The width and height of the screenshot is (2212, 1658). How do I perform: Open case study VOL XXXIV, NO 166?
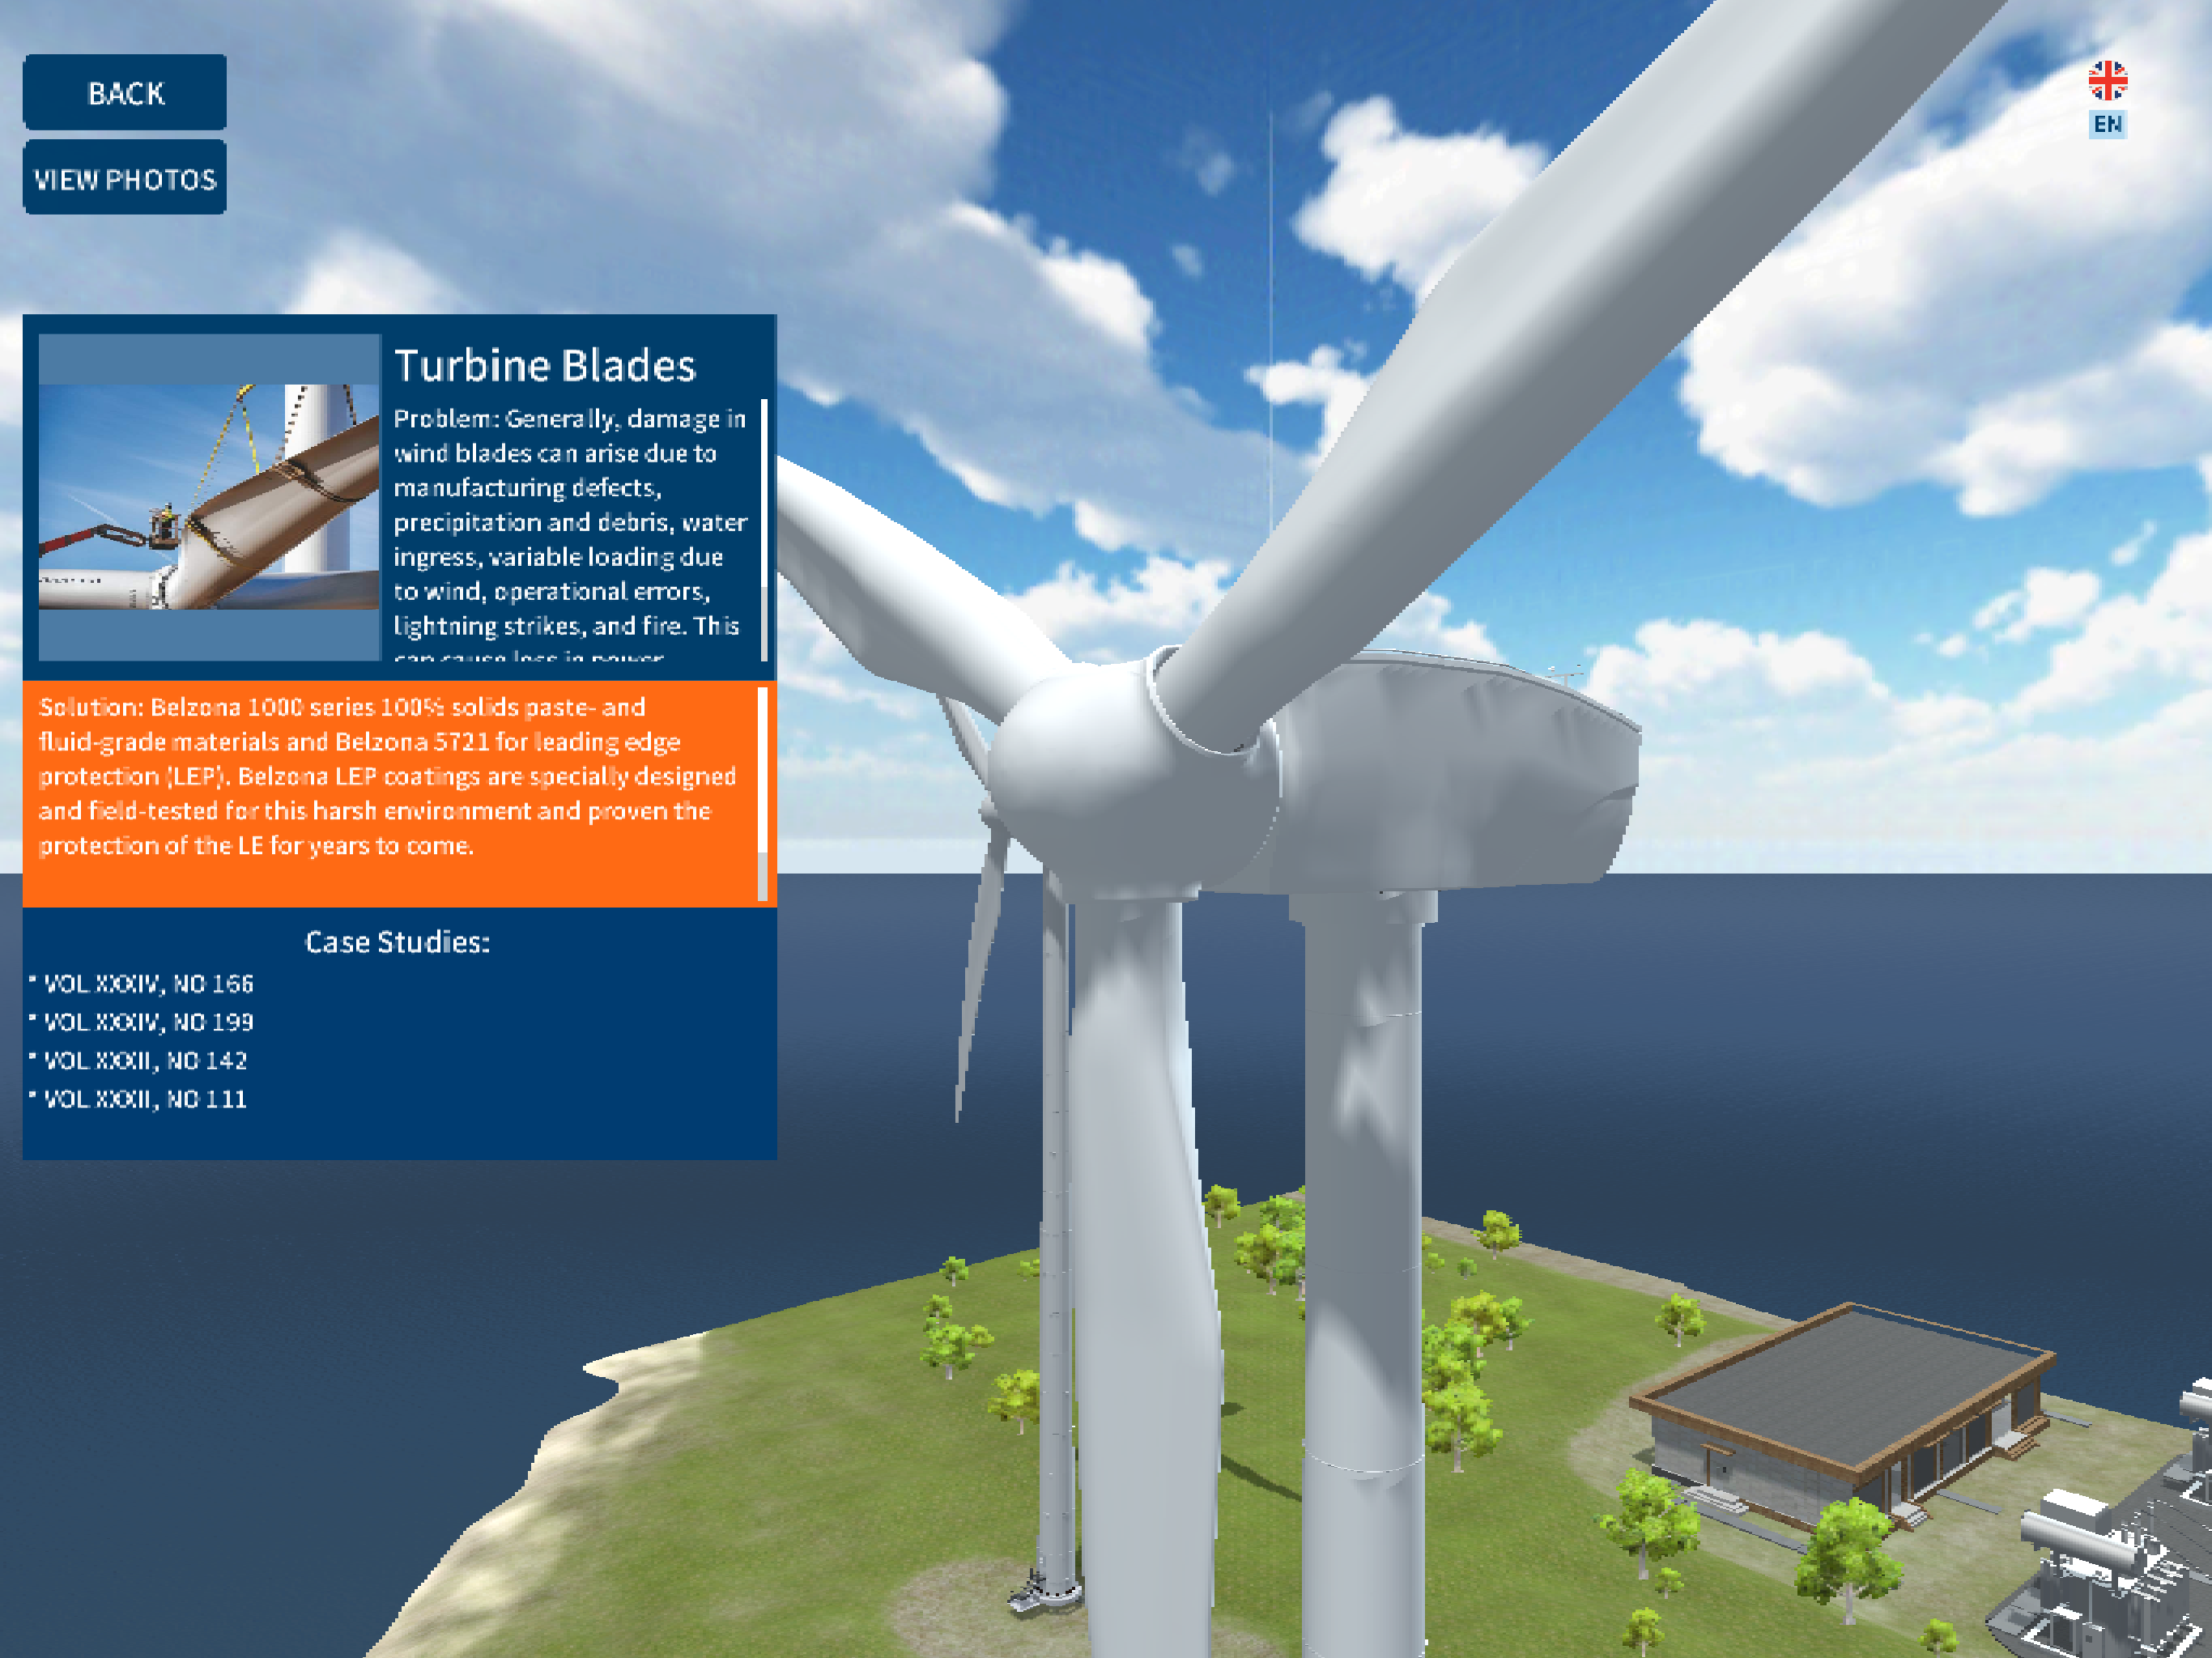tap(148, 984)
